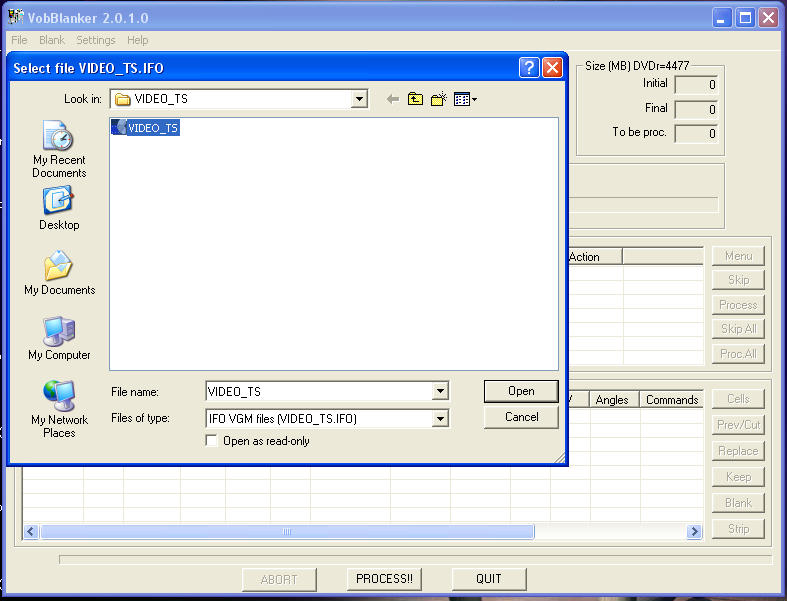Click the PROCESS!! button
The image size is (787, 601).
[384, 579]
